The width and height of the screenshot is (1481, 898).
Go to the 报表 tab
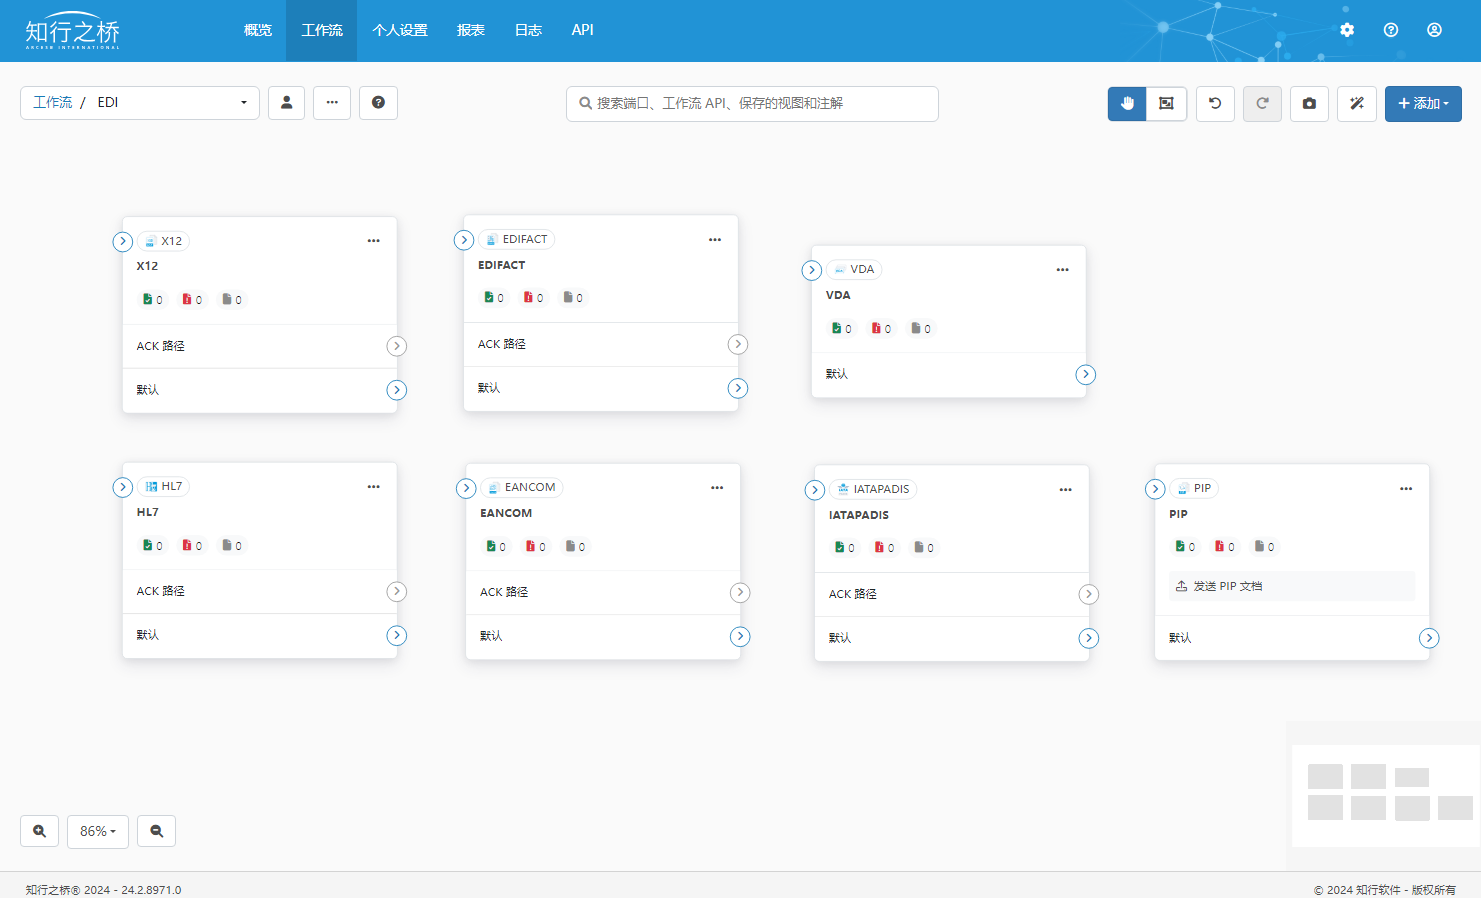click(x=471, y=30)
